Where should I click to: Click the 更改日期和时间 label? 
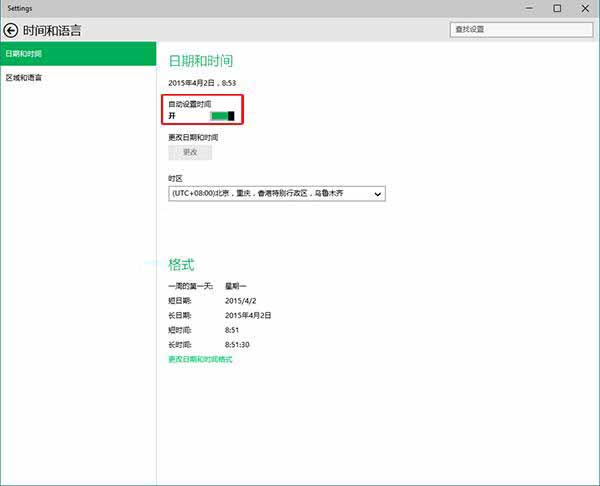pyautogui.click(x=193, y=137)
